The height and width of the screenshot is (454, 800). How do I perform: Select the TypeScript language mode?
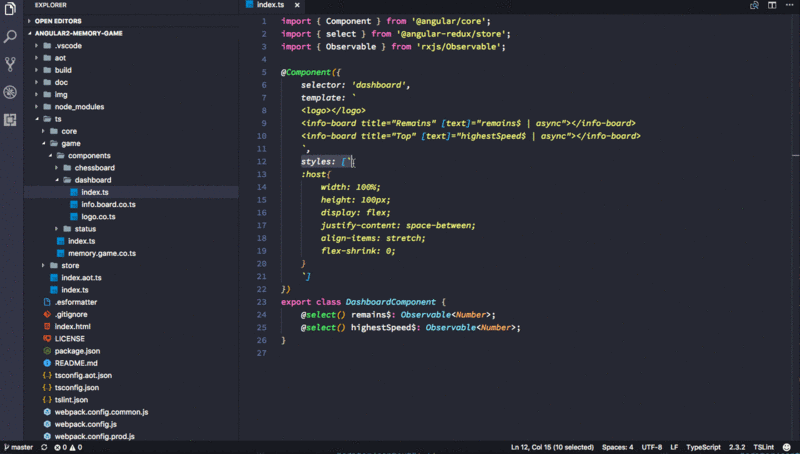click(703, 447)
